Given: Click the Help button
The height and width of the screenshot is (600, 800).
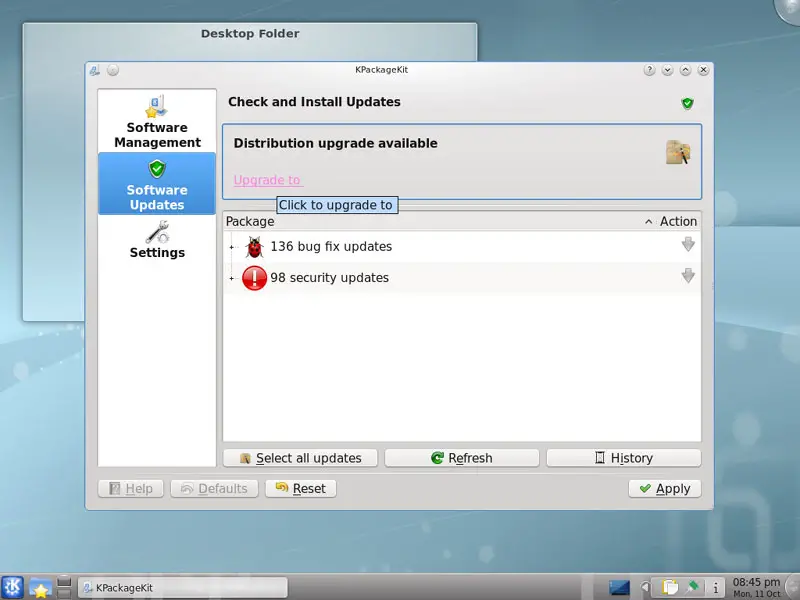Looking at the screenshot, I should pyautogui.click(x=131, y=488).
